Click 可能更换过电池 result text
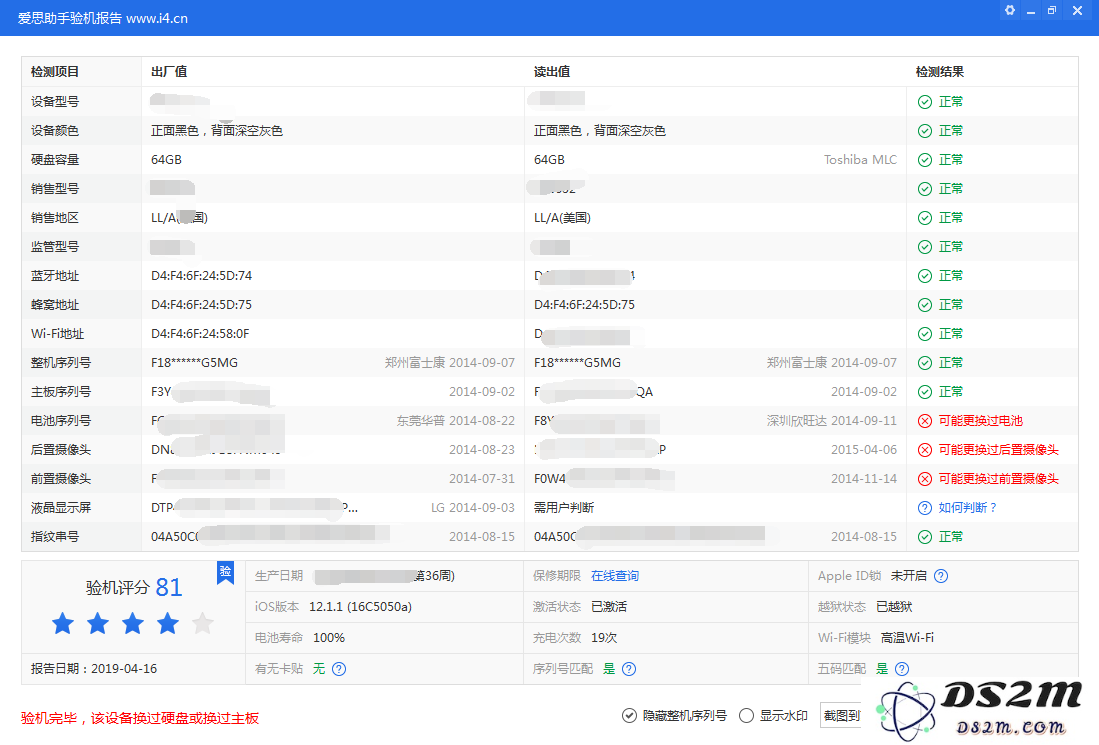 tap(981, 421)
